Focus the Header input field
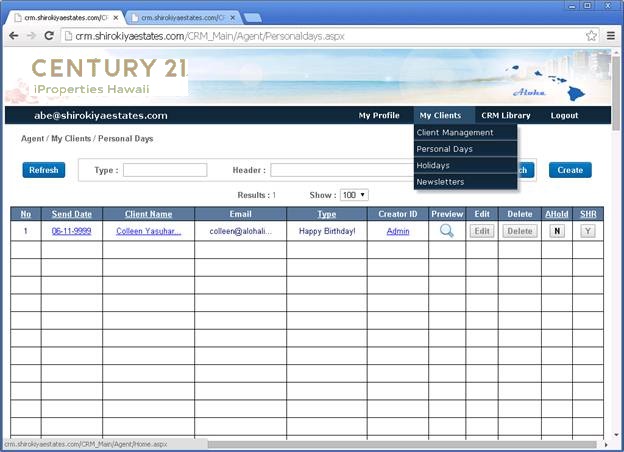This screenshot has height=452, width=624. pos(342,170)
